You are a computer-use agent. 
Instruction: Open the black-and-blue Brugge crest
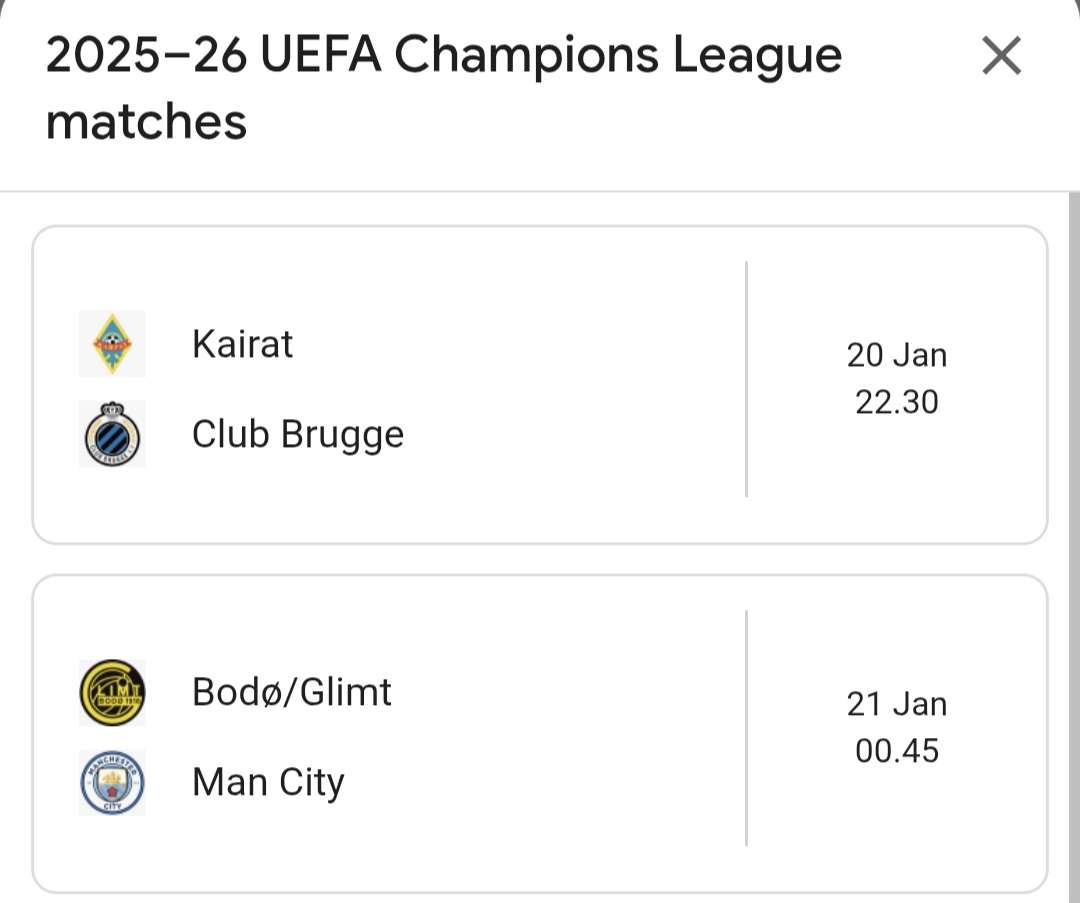(112, 434)
